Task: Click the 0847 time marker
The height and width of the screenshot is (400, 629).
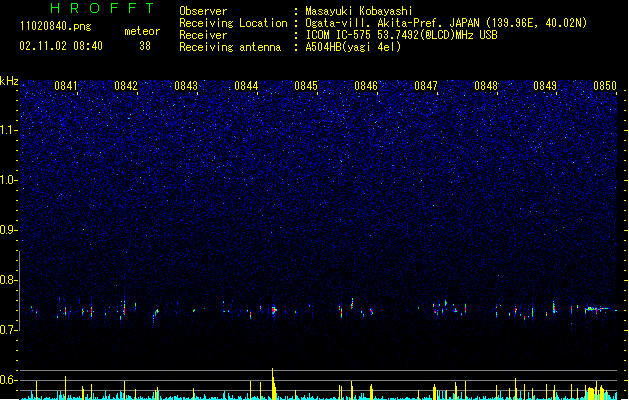Action: [x=426, y=86]
